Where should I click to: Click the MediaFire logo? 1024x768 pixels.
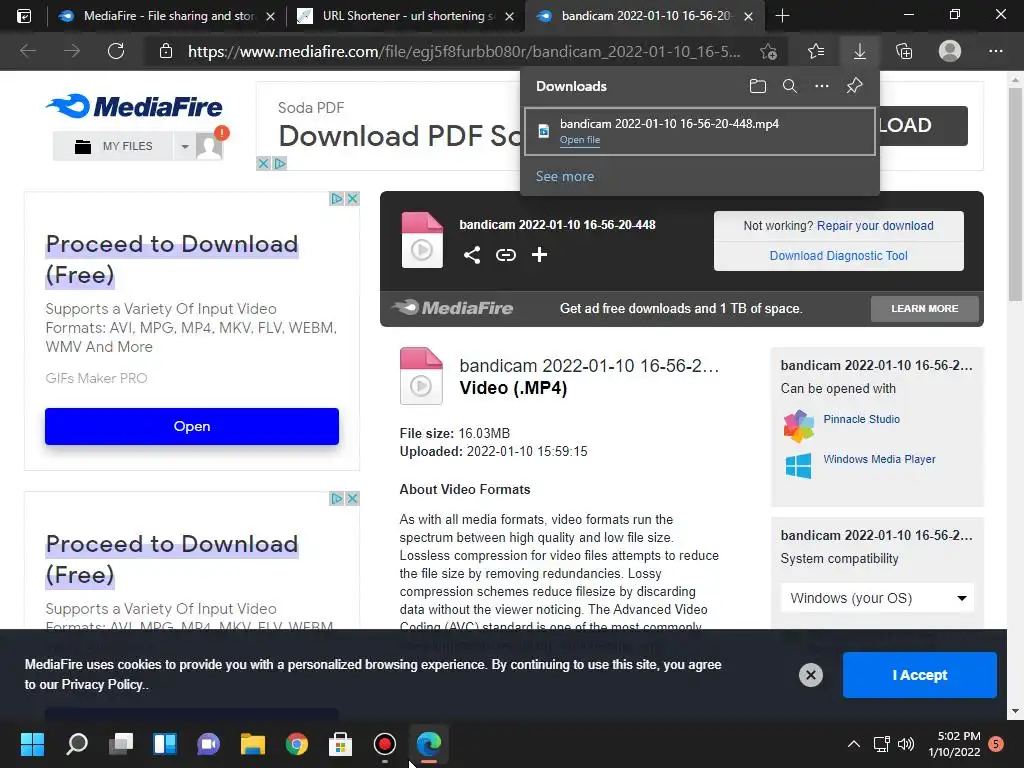pyautogui.click(x=134, y=106)
